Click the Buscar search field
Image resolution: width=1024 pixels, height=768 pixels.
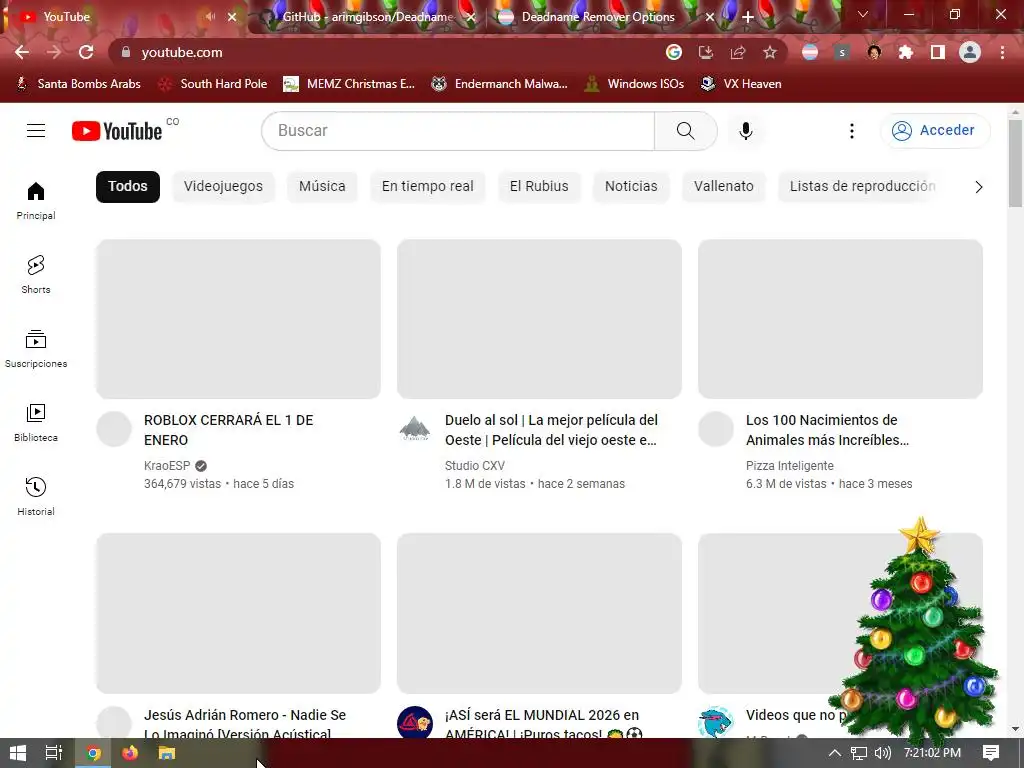coord(458,131)
